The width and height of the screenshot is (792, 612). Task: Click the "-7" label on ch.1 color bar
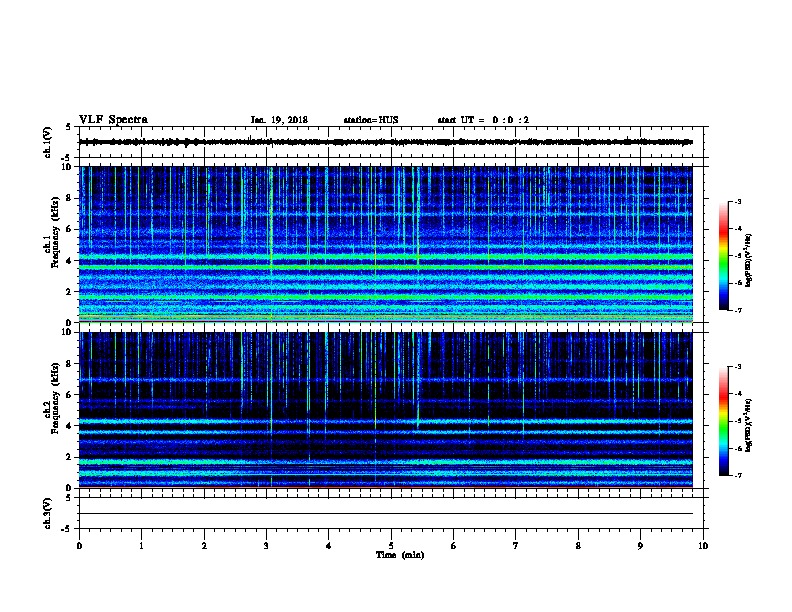tap(737, 310)
